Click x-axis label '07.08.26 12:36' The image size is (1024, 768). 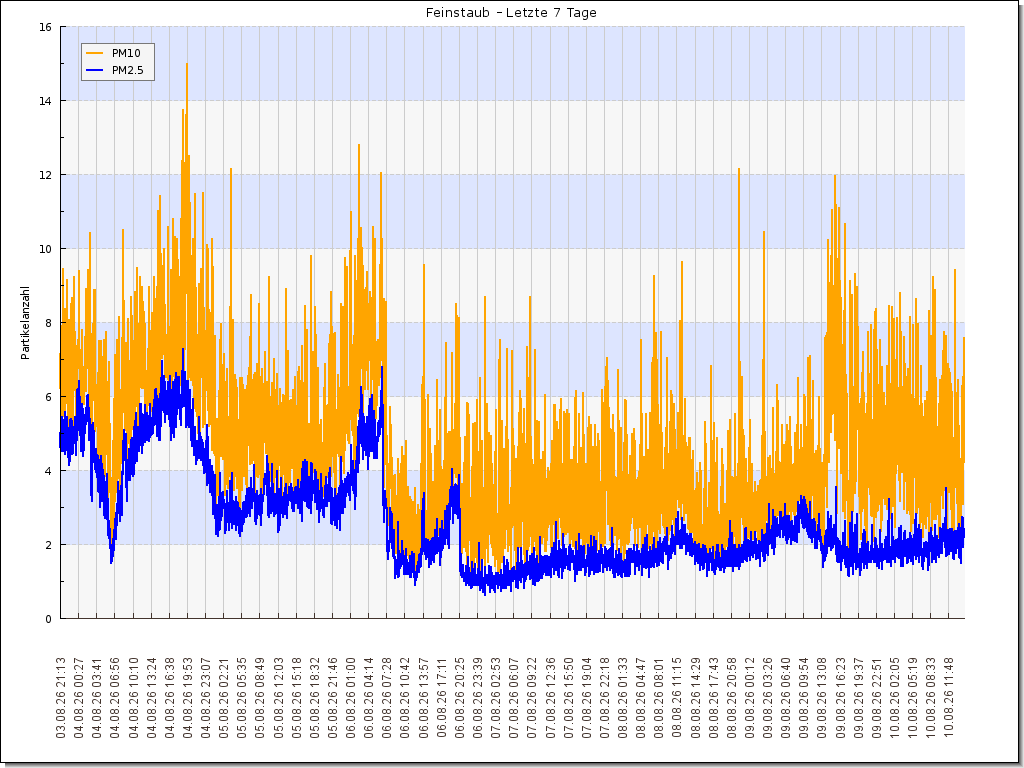pyautogui.click(x=551, y=697)
